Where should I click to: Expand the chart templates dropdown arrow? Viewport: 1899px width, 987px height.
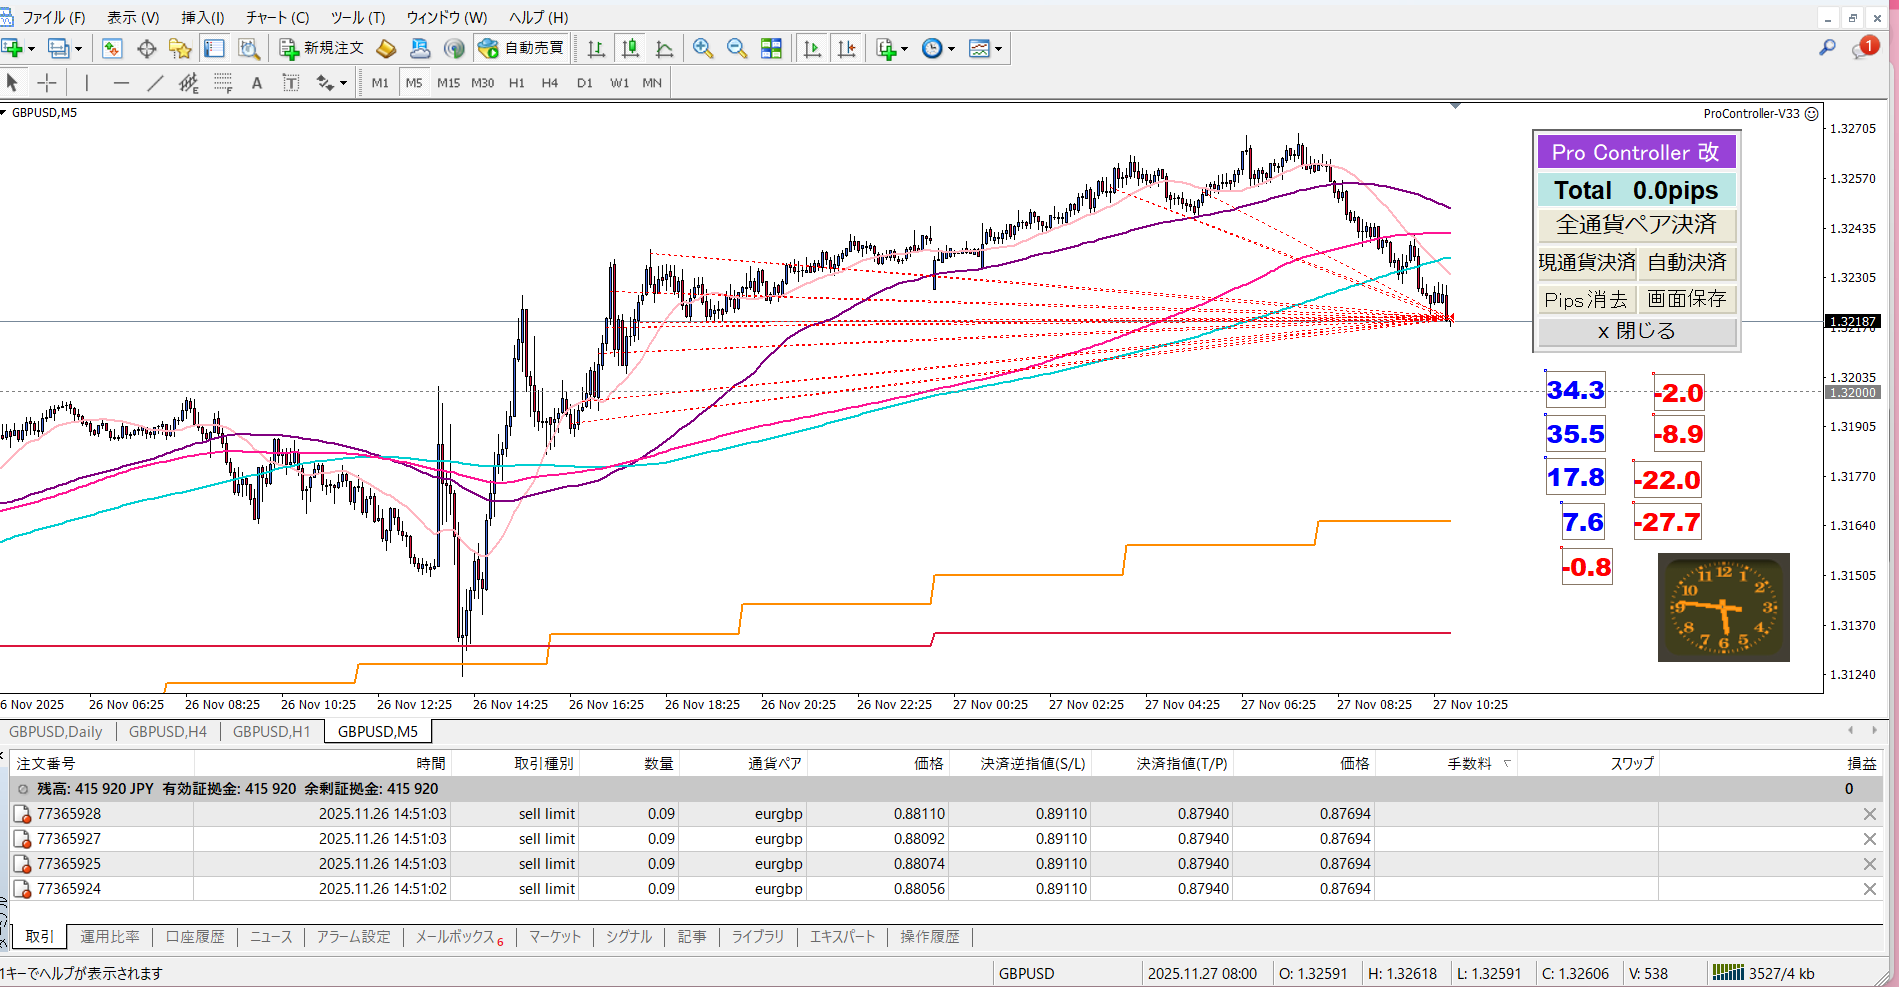(998, 49)
